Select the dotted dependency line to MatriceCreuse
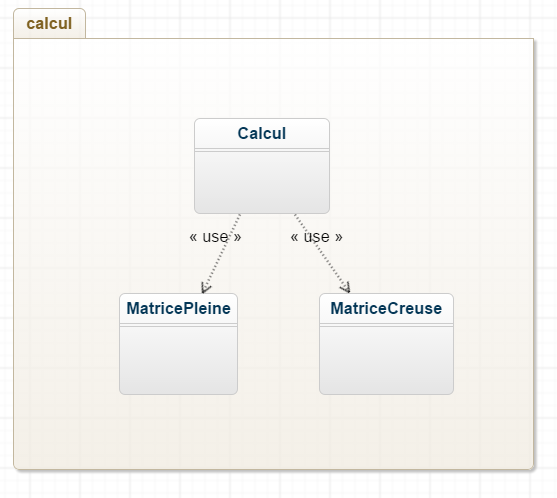 click(x=322, y=253)
